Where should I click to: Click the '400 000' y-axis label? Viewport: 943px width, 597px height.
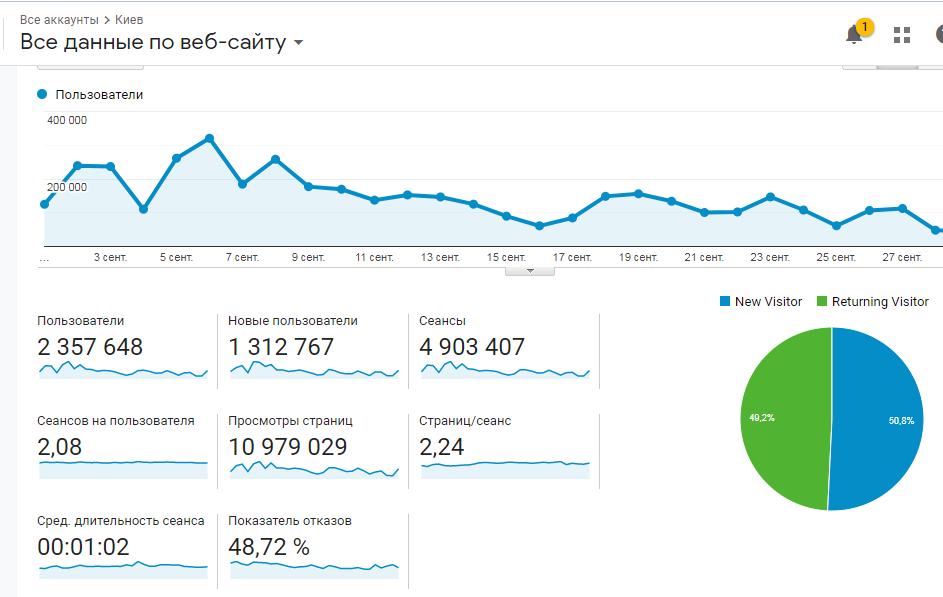(67, 120)
